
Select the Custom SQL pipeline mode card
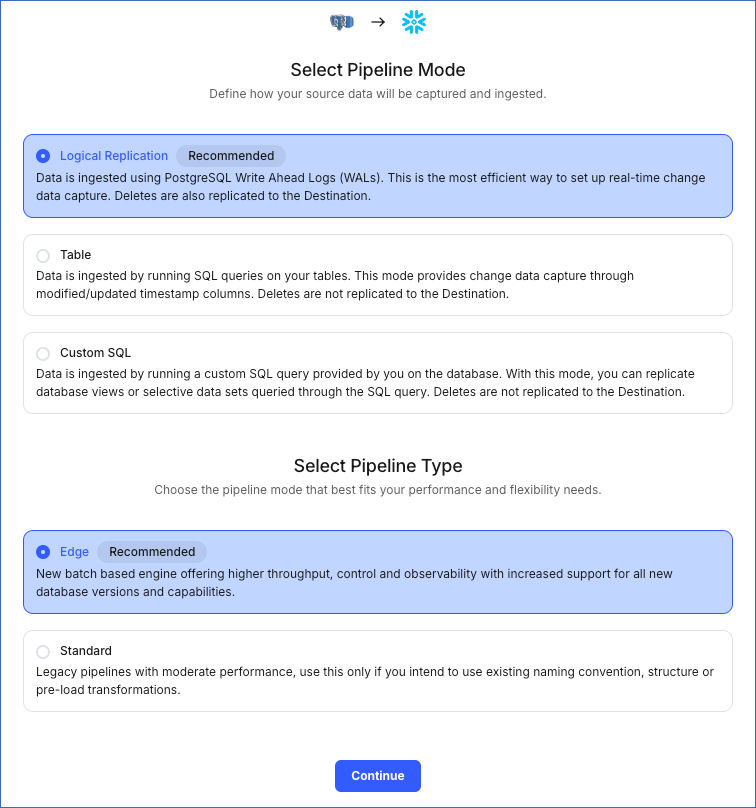(378, 374)
